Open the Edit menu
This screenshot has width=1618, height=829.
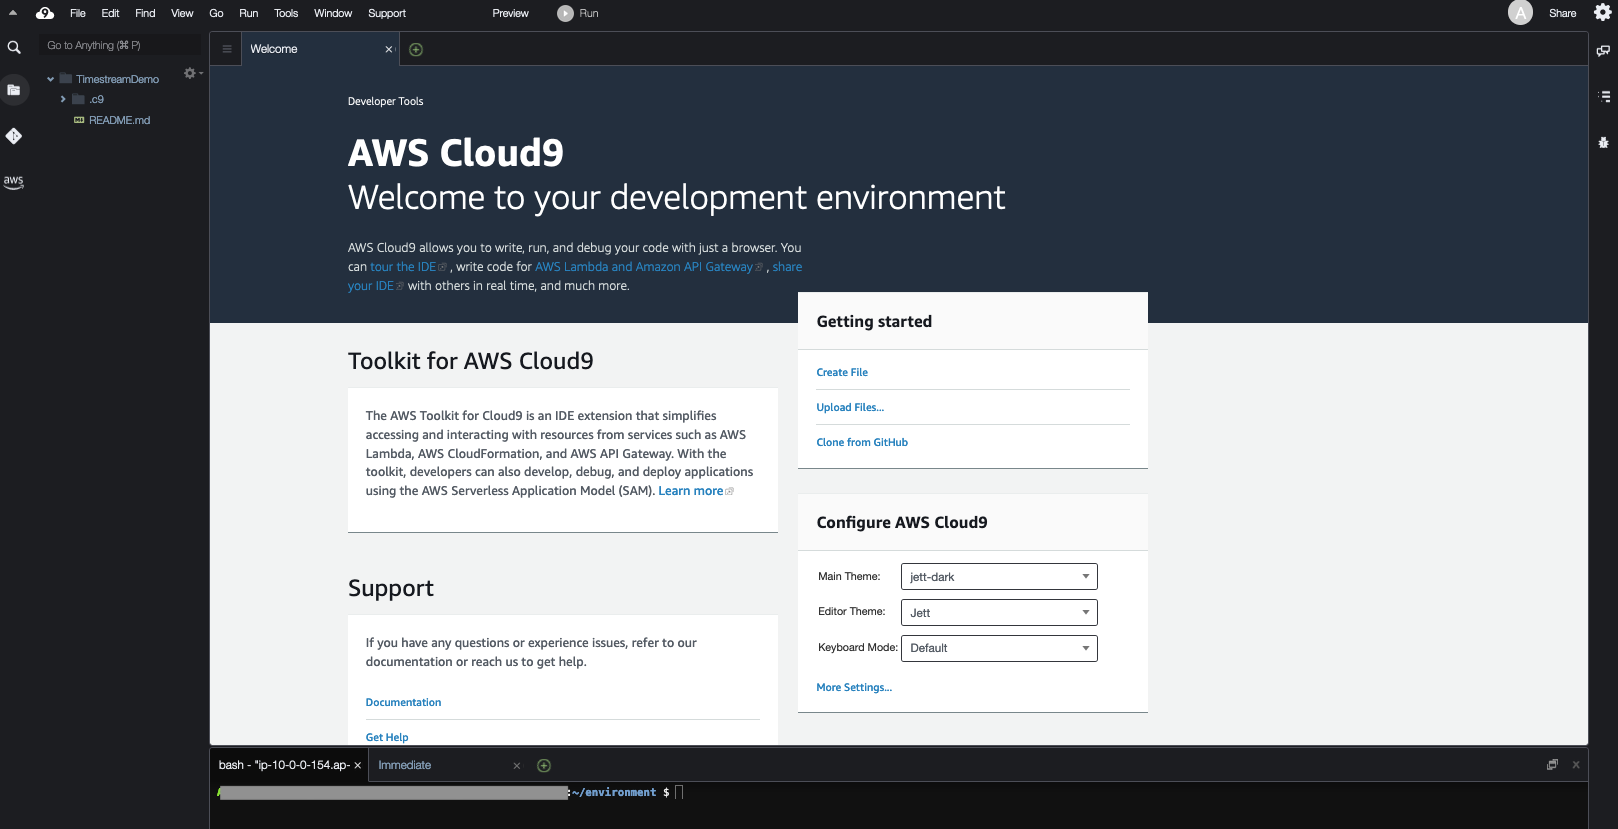tap(110, 13)
